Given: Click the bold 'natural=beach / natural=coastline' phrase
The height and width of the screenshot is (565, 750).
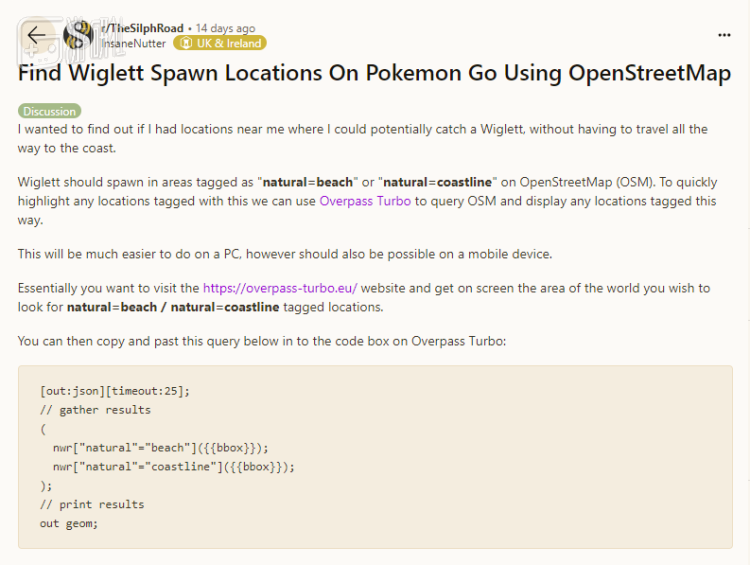Looking at the screenshot, I should point(173,307).
